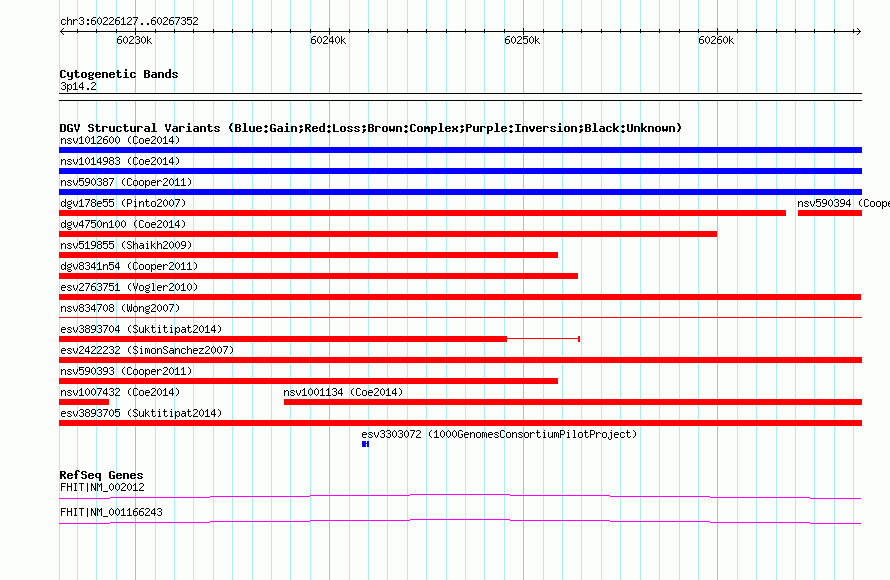Click the 60250k ruler label
890x580 pixels.
(522, 40)
